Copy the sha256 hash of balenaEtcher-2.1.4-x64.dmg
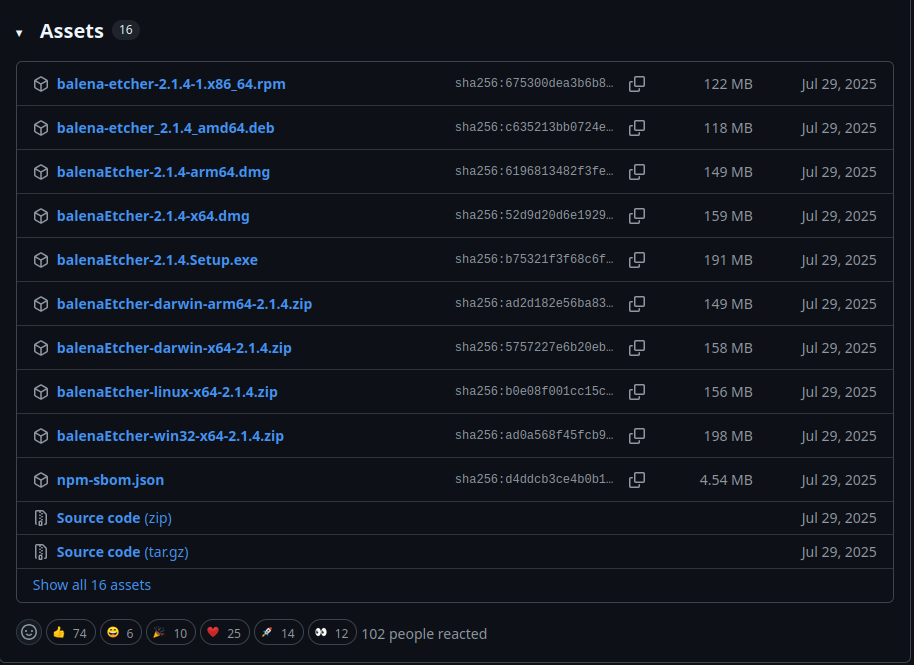 [637, 216]
